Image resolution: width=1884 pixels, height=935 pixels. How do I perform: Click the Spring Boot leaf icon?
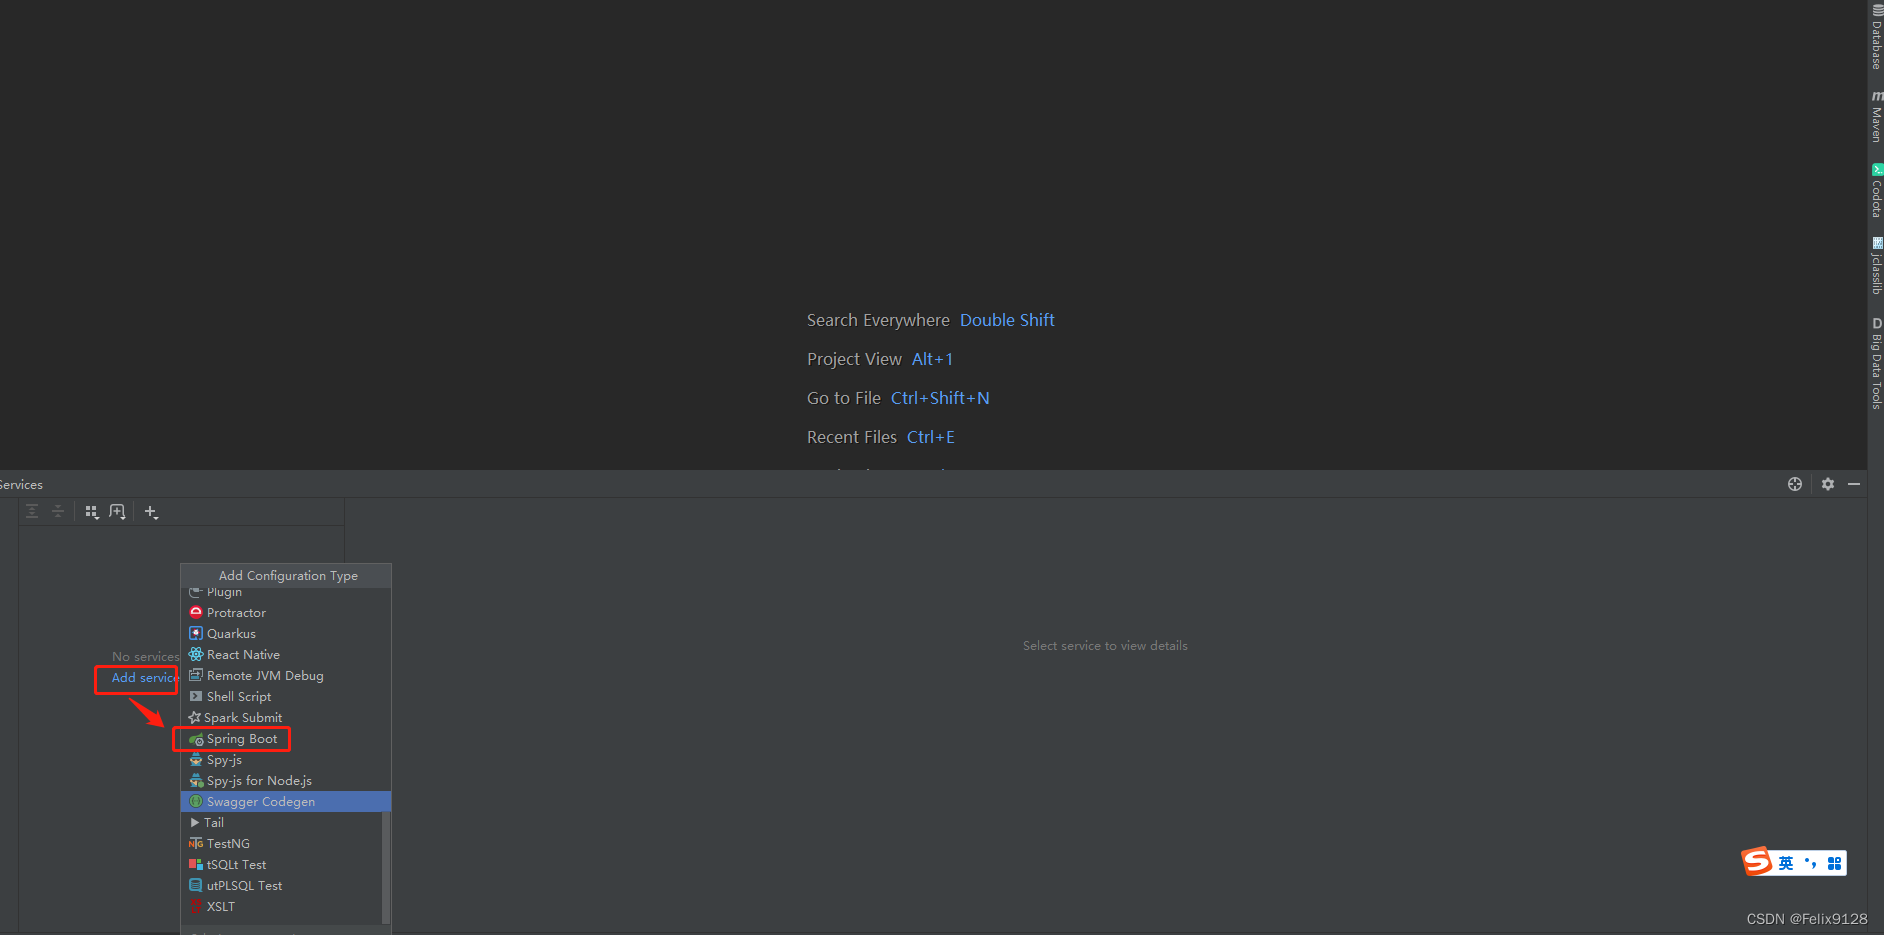[196, 739]
